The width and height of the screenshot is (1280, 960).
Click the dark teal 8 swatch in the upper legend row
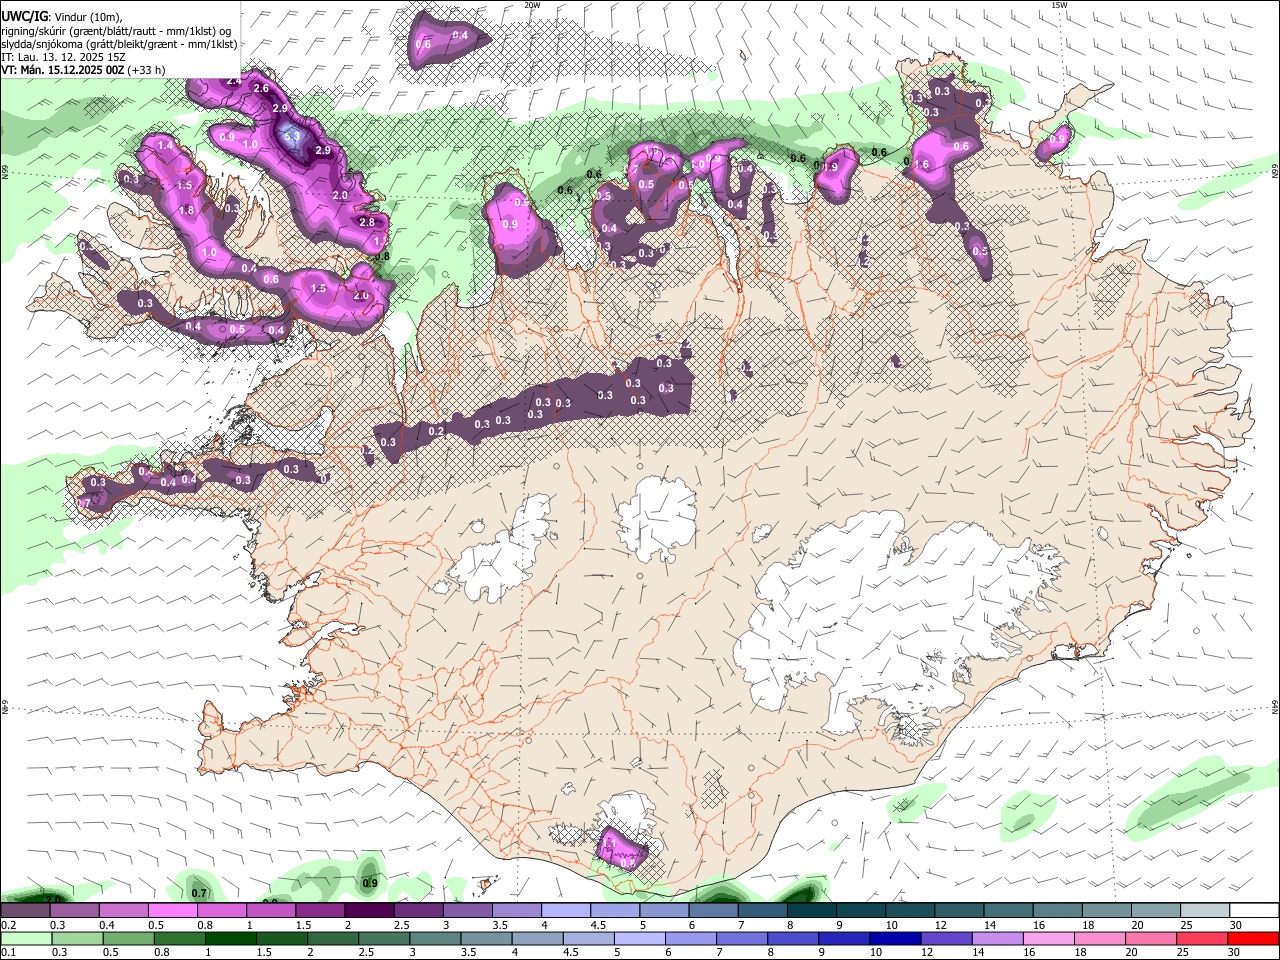tap(812, 911)
